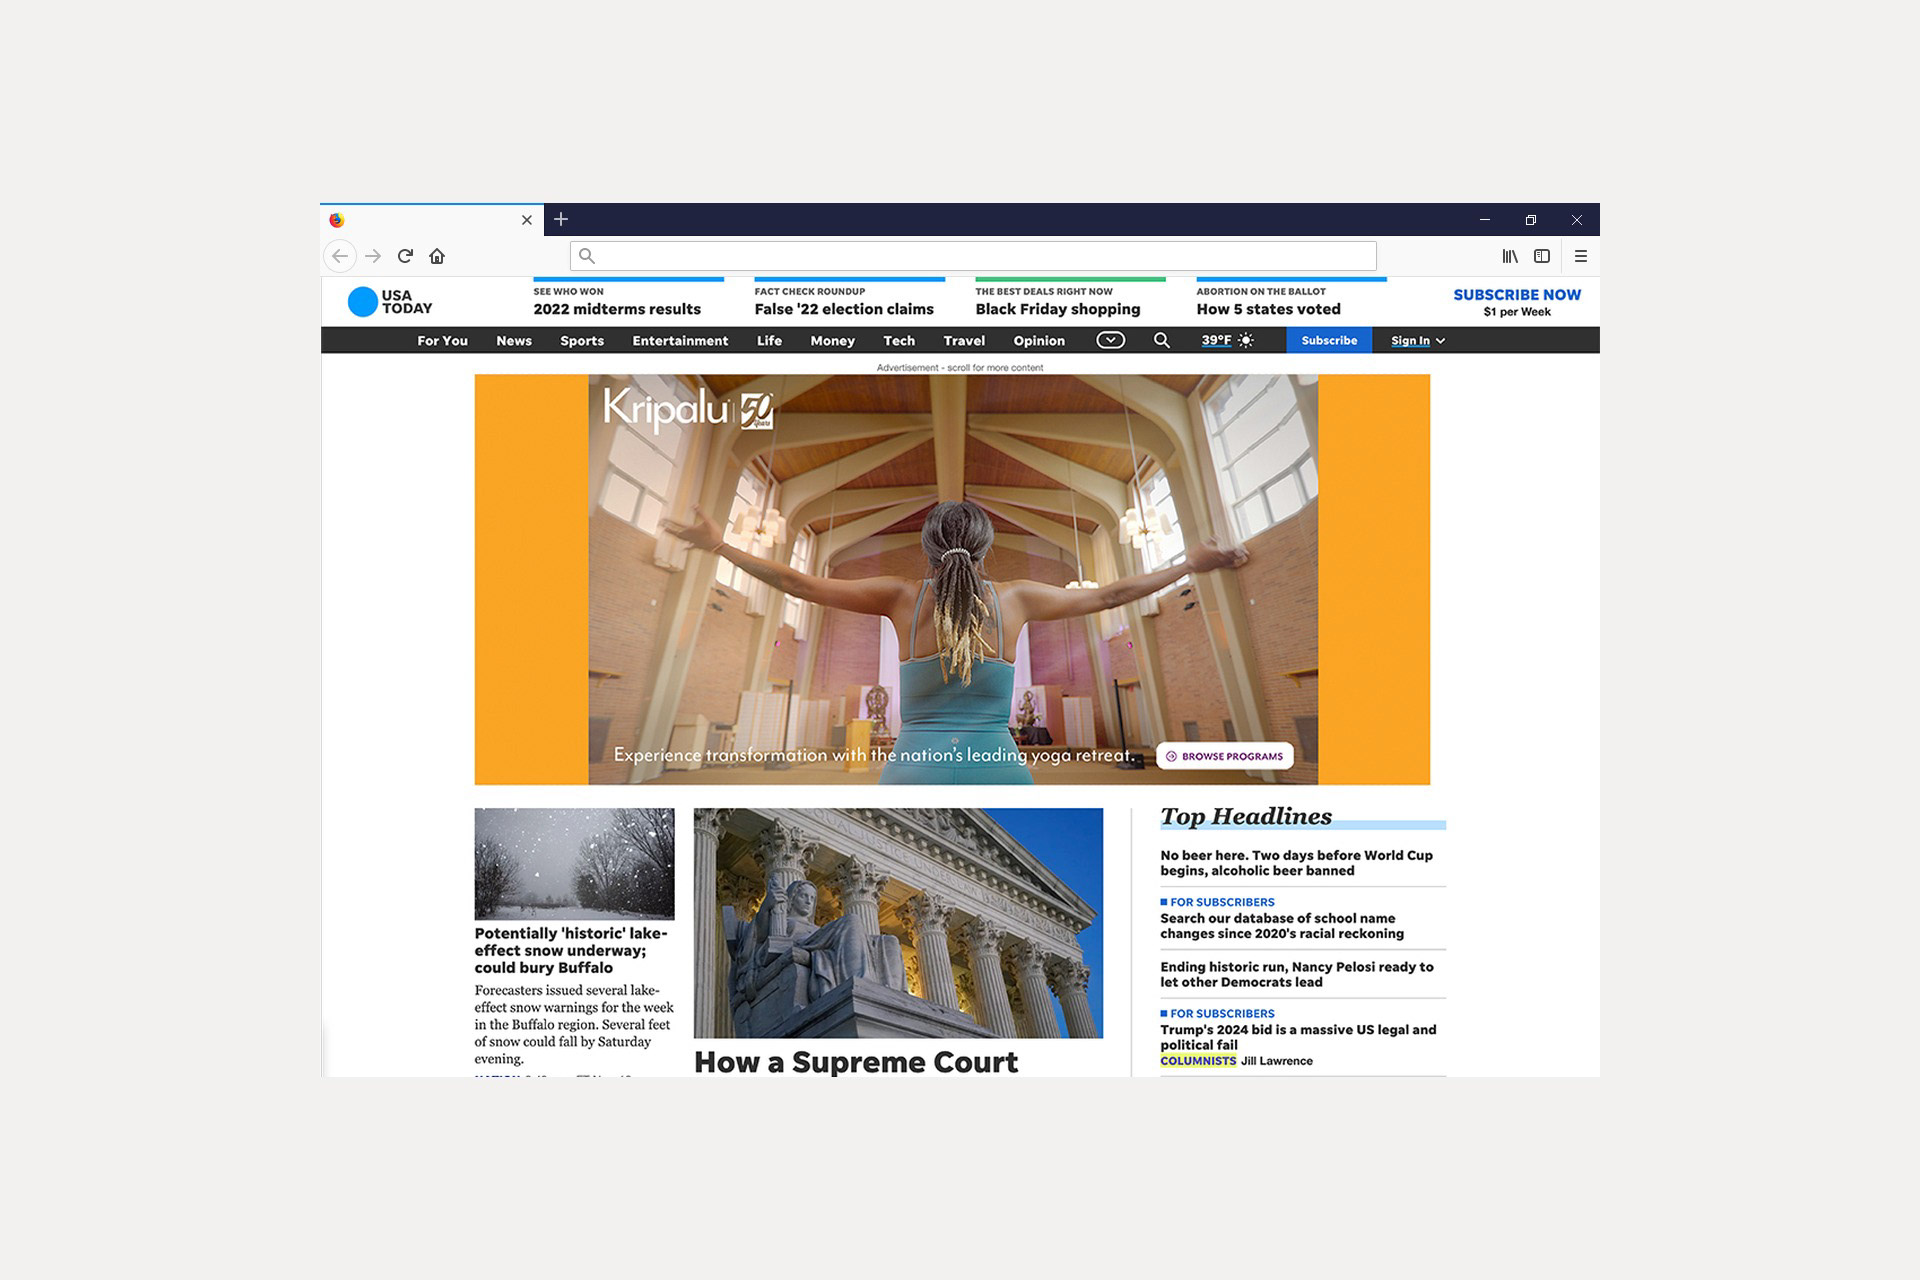
Task: Close the current browser tab
Action: click(x=527, y=220)
